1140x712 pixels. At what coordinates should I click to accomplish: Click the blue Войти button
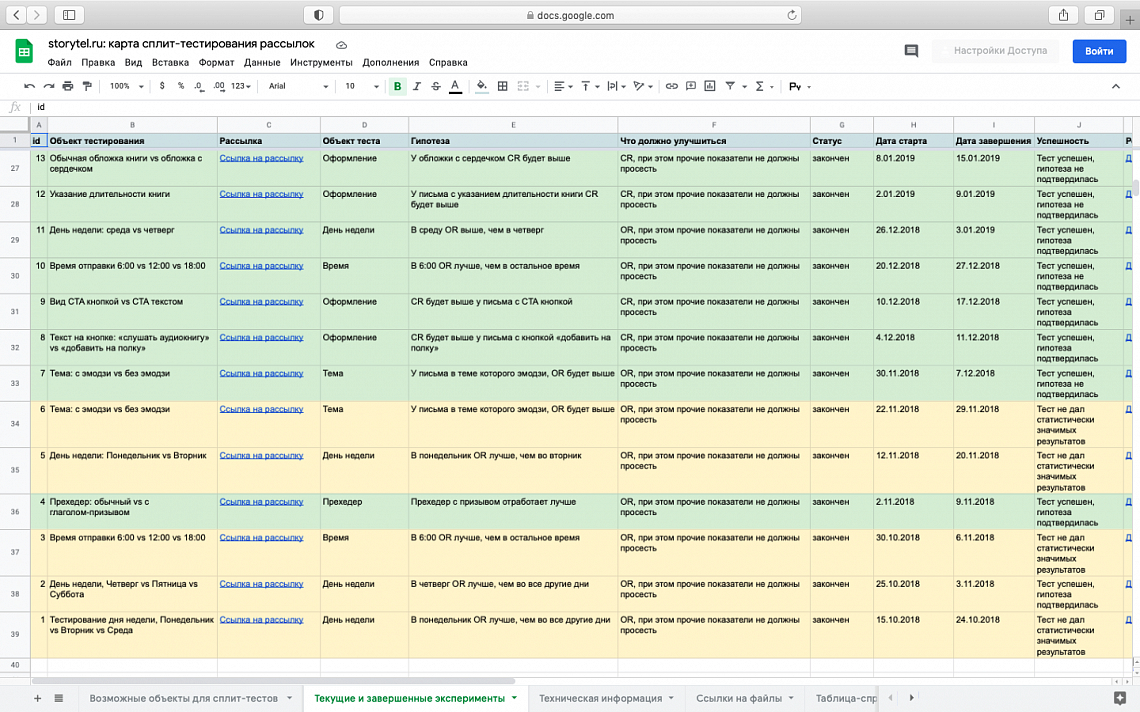pos(1098,51)
